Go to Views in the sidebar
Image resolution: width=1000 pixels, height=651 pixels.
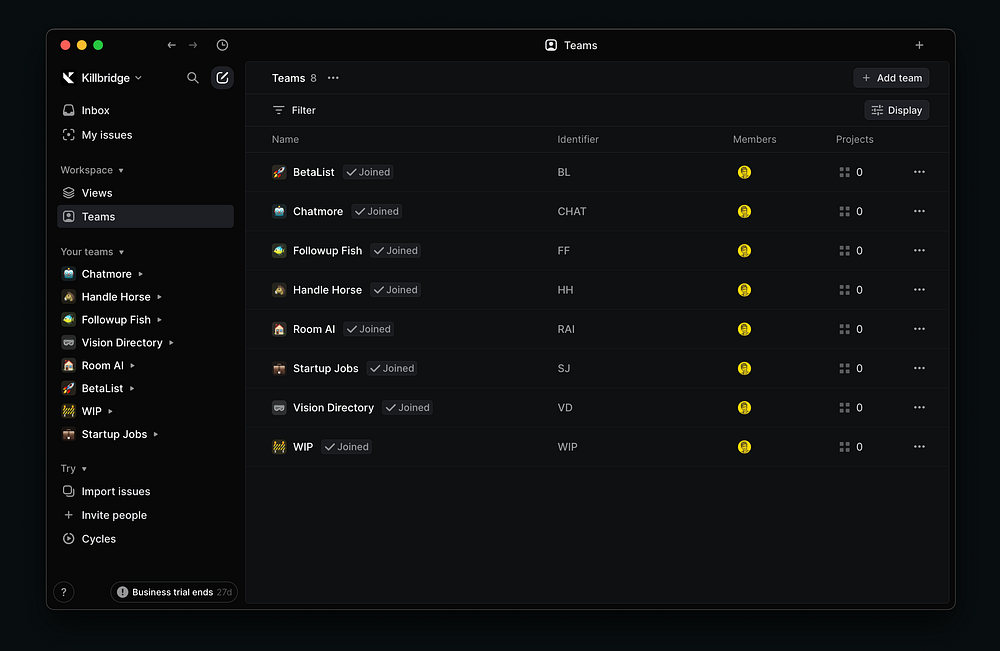tap(96, 193)
